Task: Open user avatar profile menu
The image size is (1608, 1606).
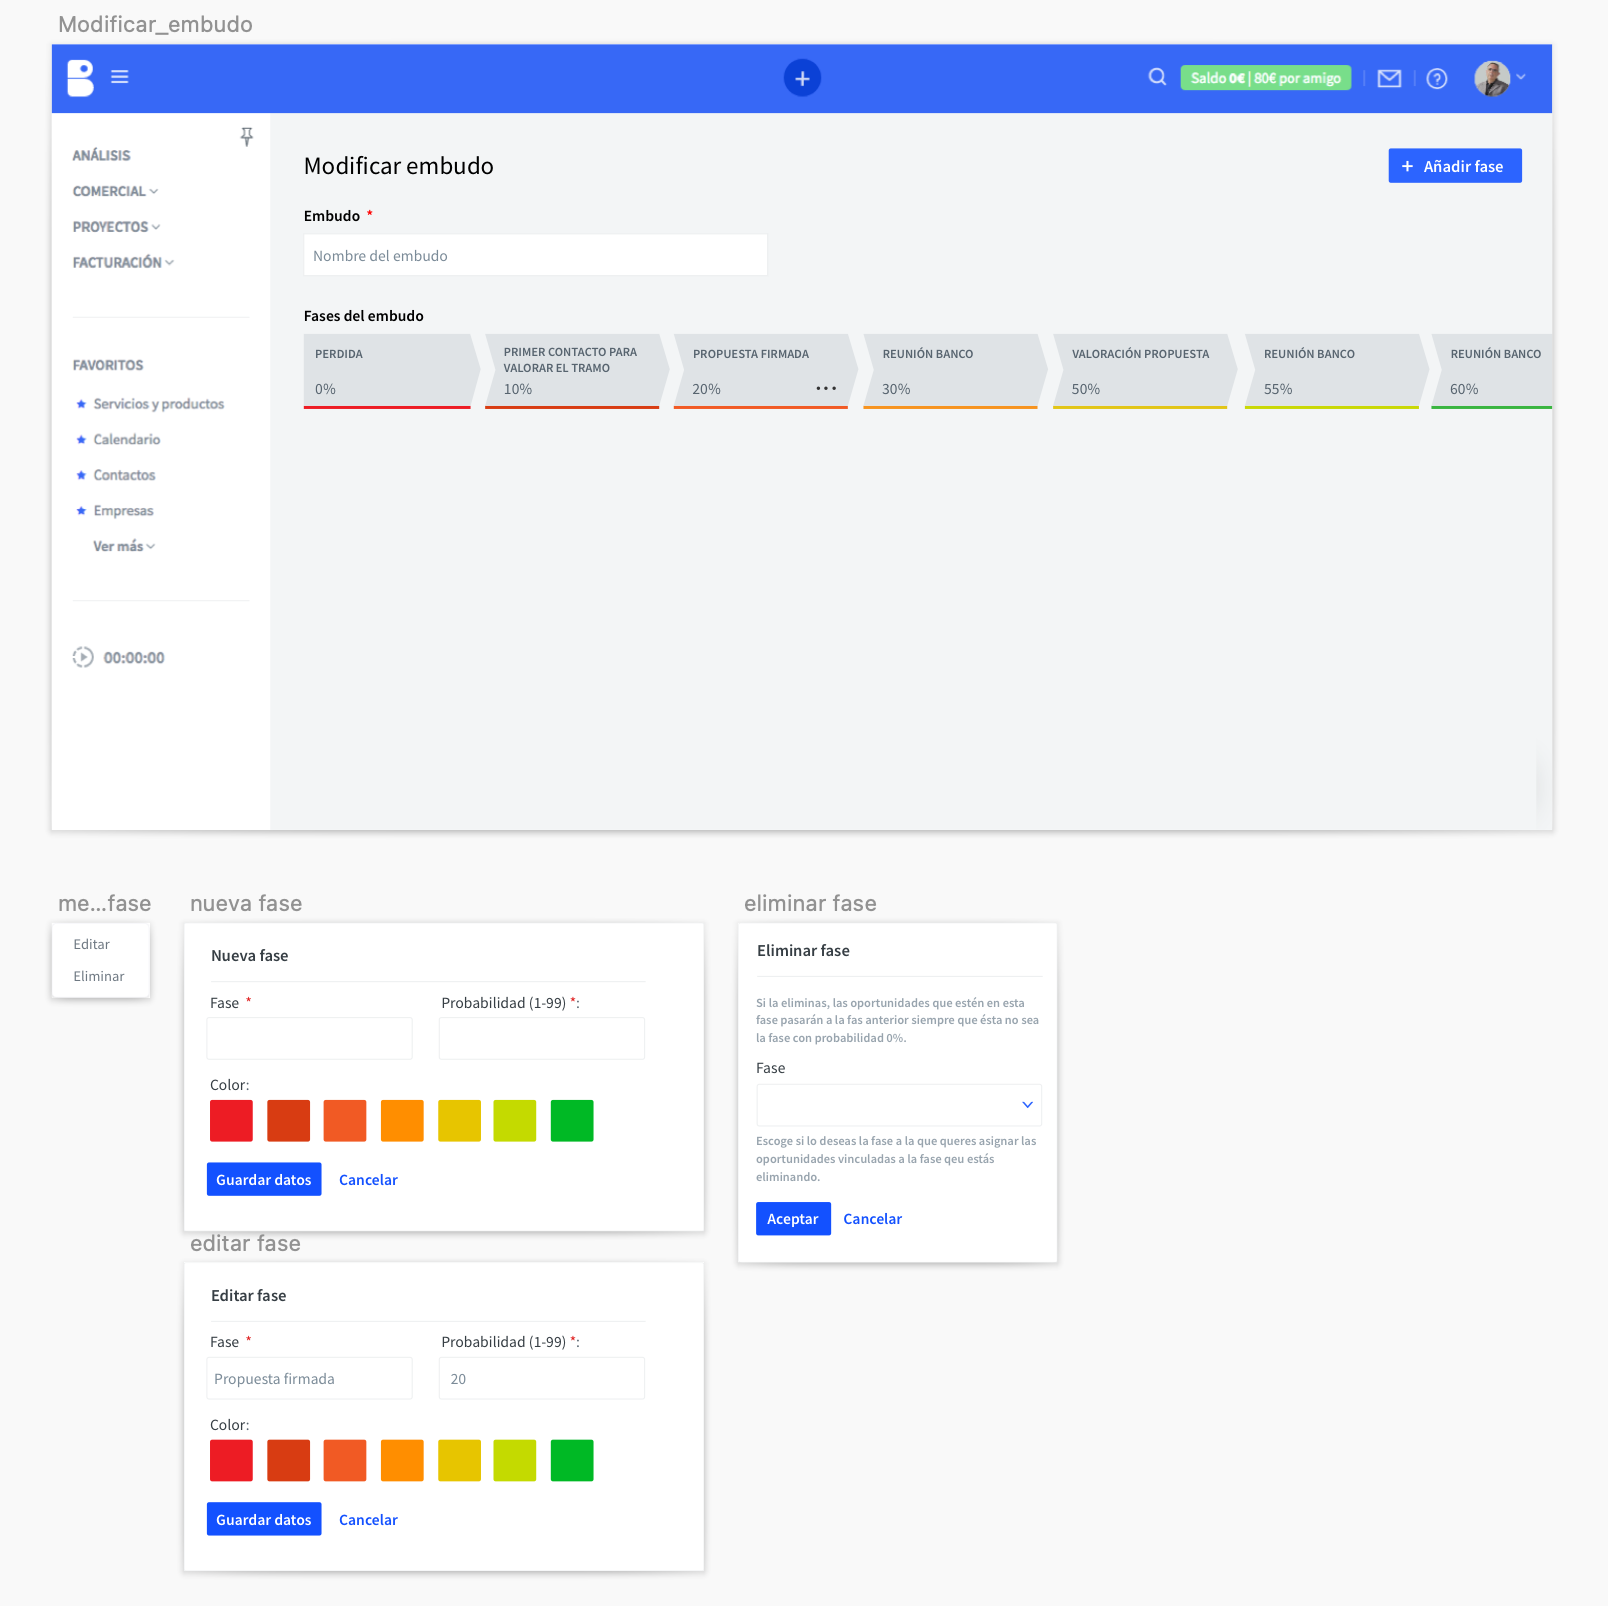Action: coord(1498,78)
